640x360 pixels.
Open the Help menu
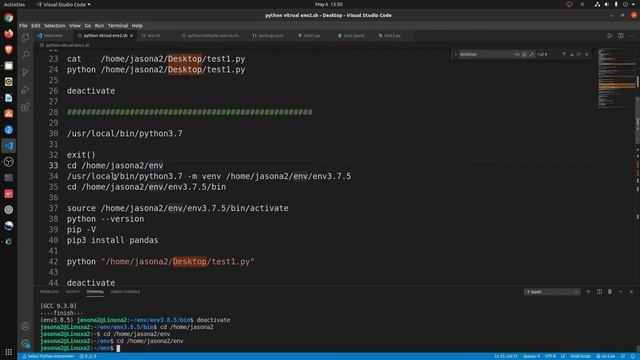(137, 25)
